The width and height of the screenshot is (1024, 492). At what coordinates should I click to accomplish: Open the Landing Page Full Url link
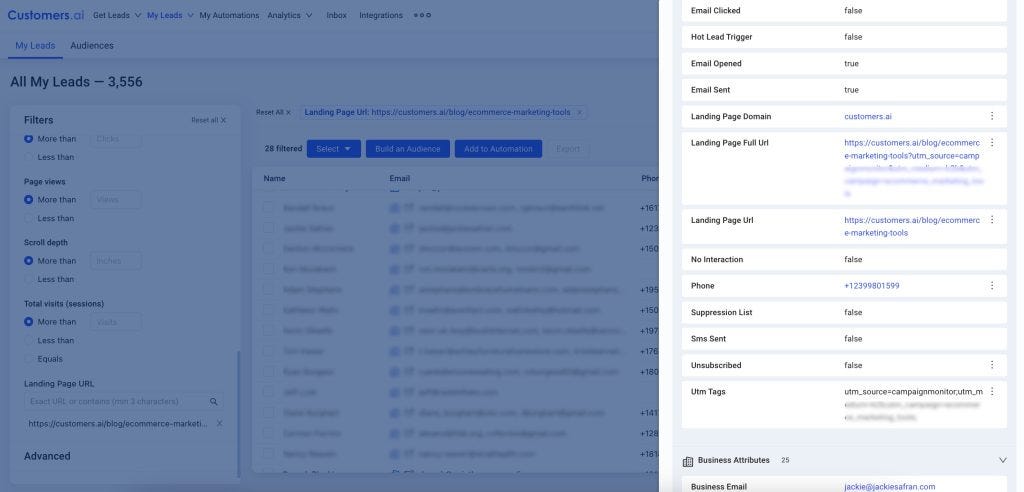pyautogui.click(x=912, y=168)
